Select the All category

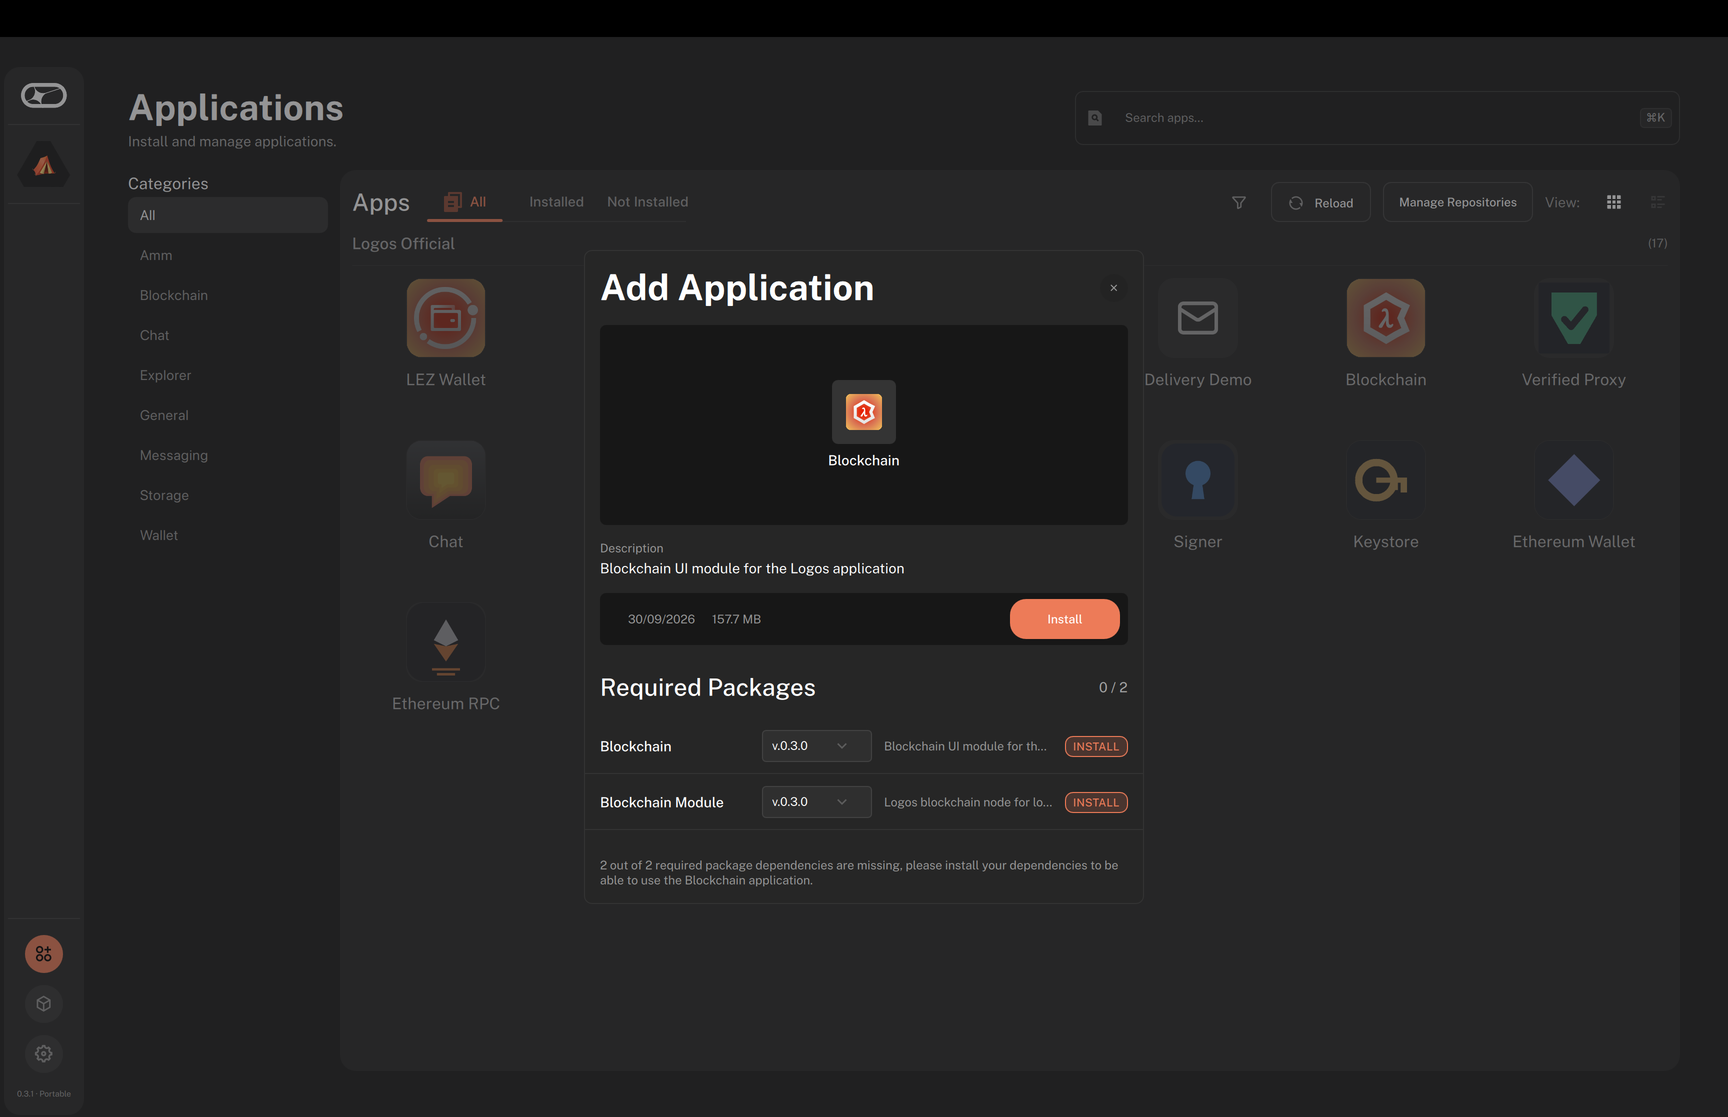coord(228,215)
